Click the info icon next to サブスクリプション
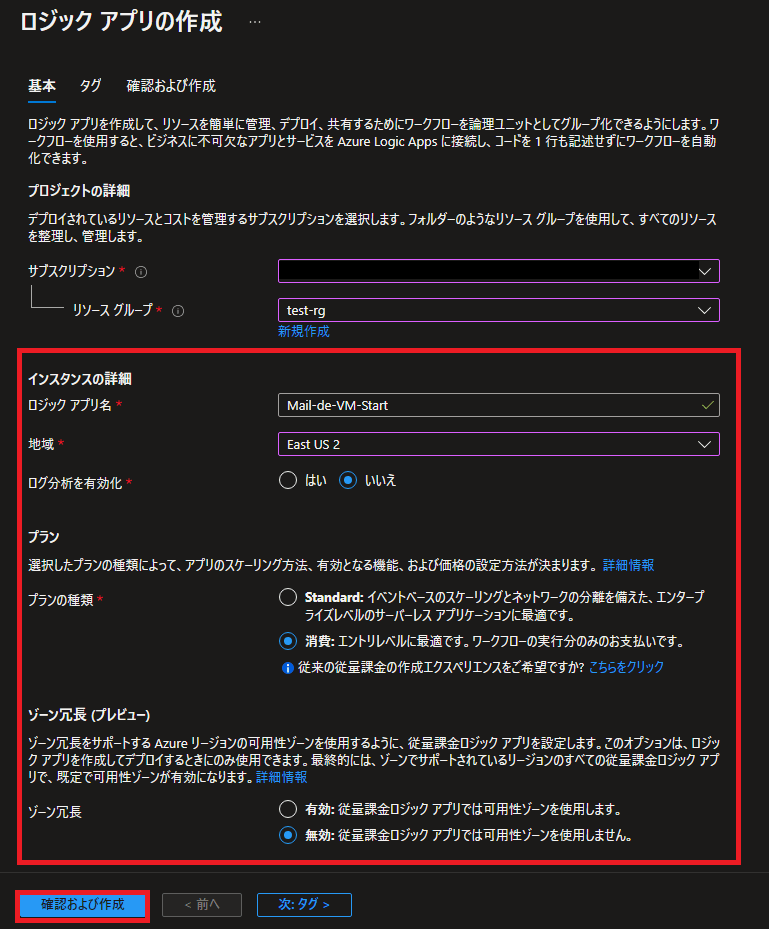The image size is (769, 929). (x=141, y=272)
